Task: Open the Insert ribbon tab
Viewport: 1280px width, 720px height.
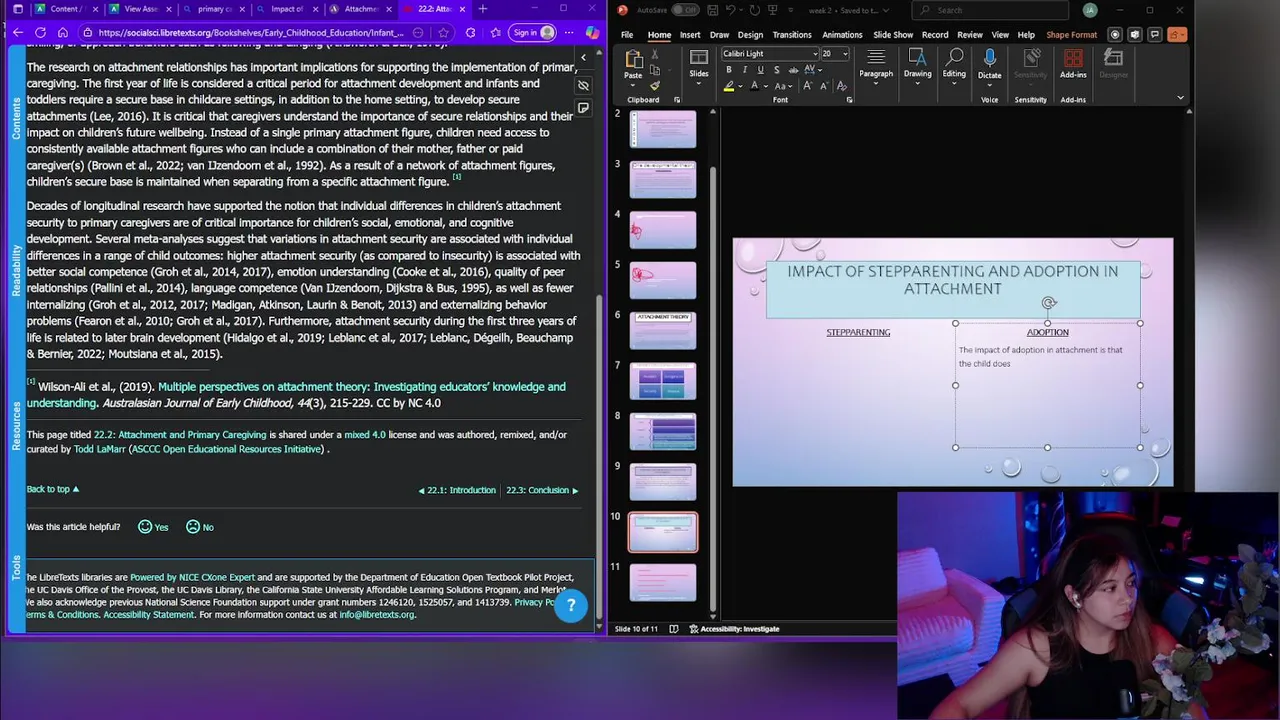Action: (690, 35)
